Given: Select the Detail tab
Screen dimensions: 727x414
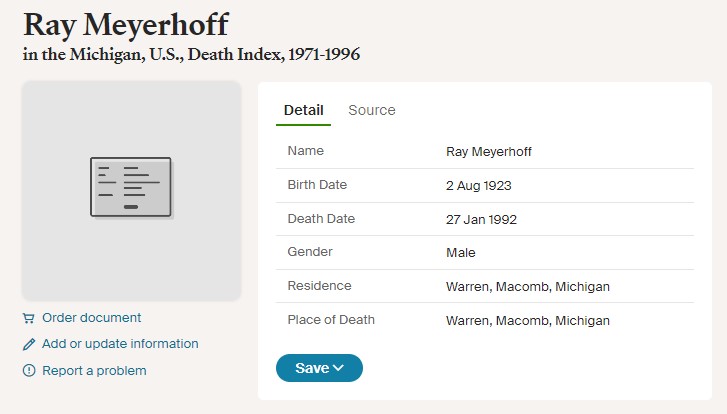Looking at the screenshot, I should [304, 110].
